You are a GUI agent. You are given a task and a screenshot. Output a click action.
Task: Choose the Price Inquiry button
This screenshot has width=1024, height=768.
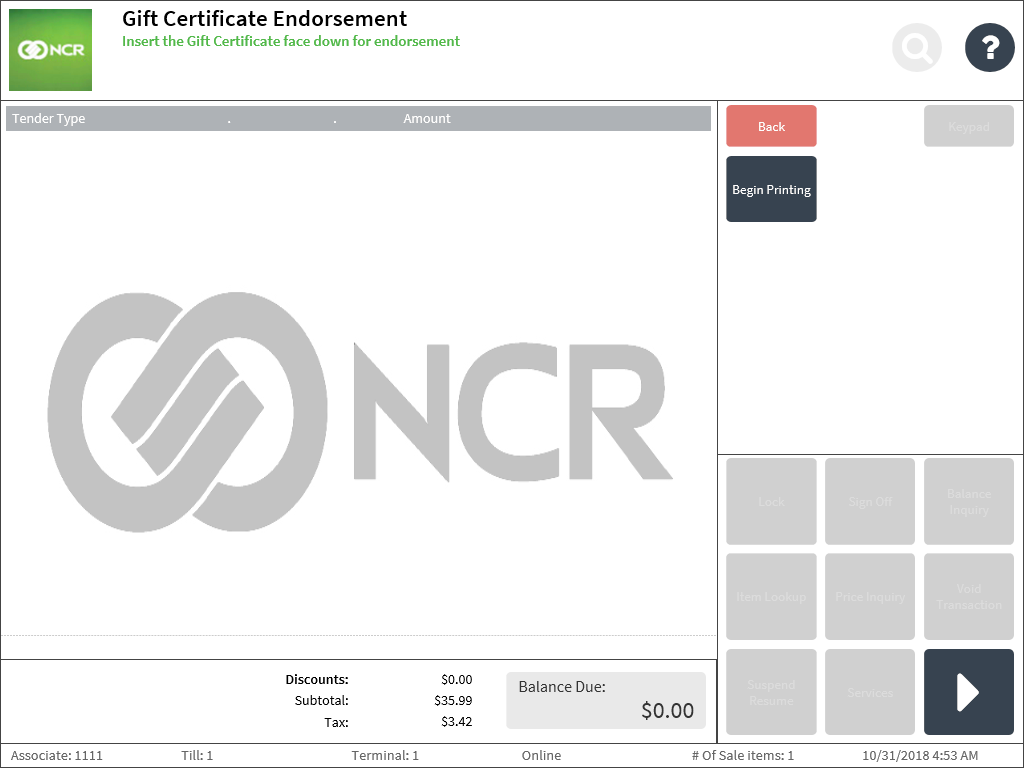[x=870, y=597]
